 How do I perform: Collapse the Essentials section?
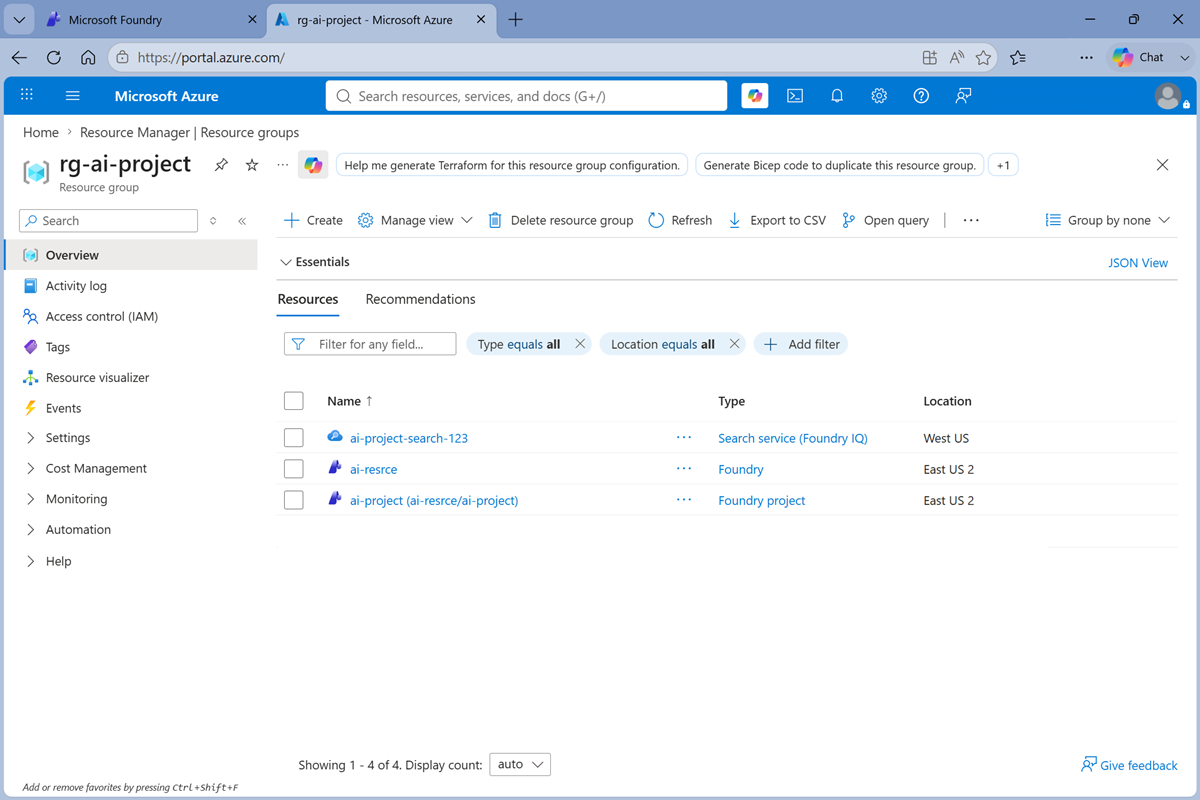(x=315, y=262)
